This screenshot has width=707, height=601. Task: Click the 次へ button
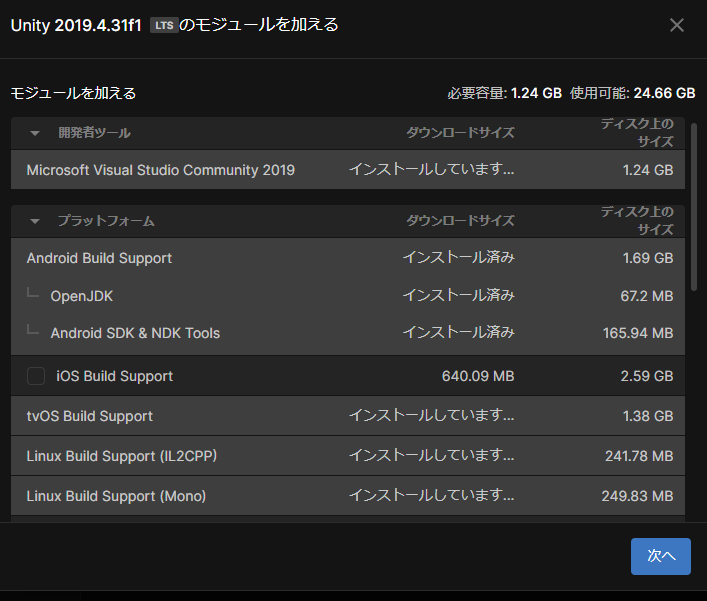(x=661, y=556)
